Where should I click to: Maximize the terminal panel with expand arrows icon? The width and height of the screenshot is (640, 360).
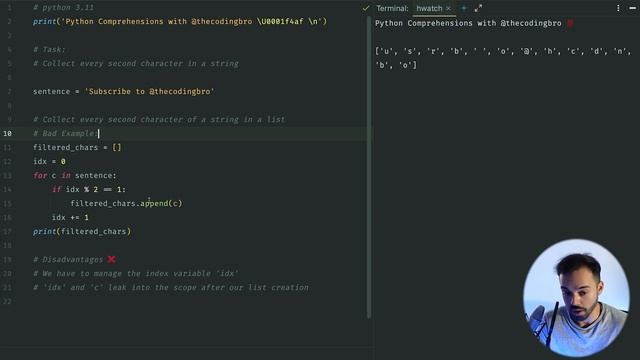click(x=478, y=8)
